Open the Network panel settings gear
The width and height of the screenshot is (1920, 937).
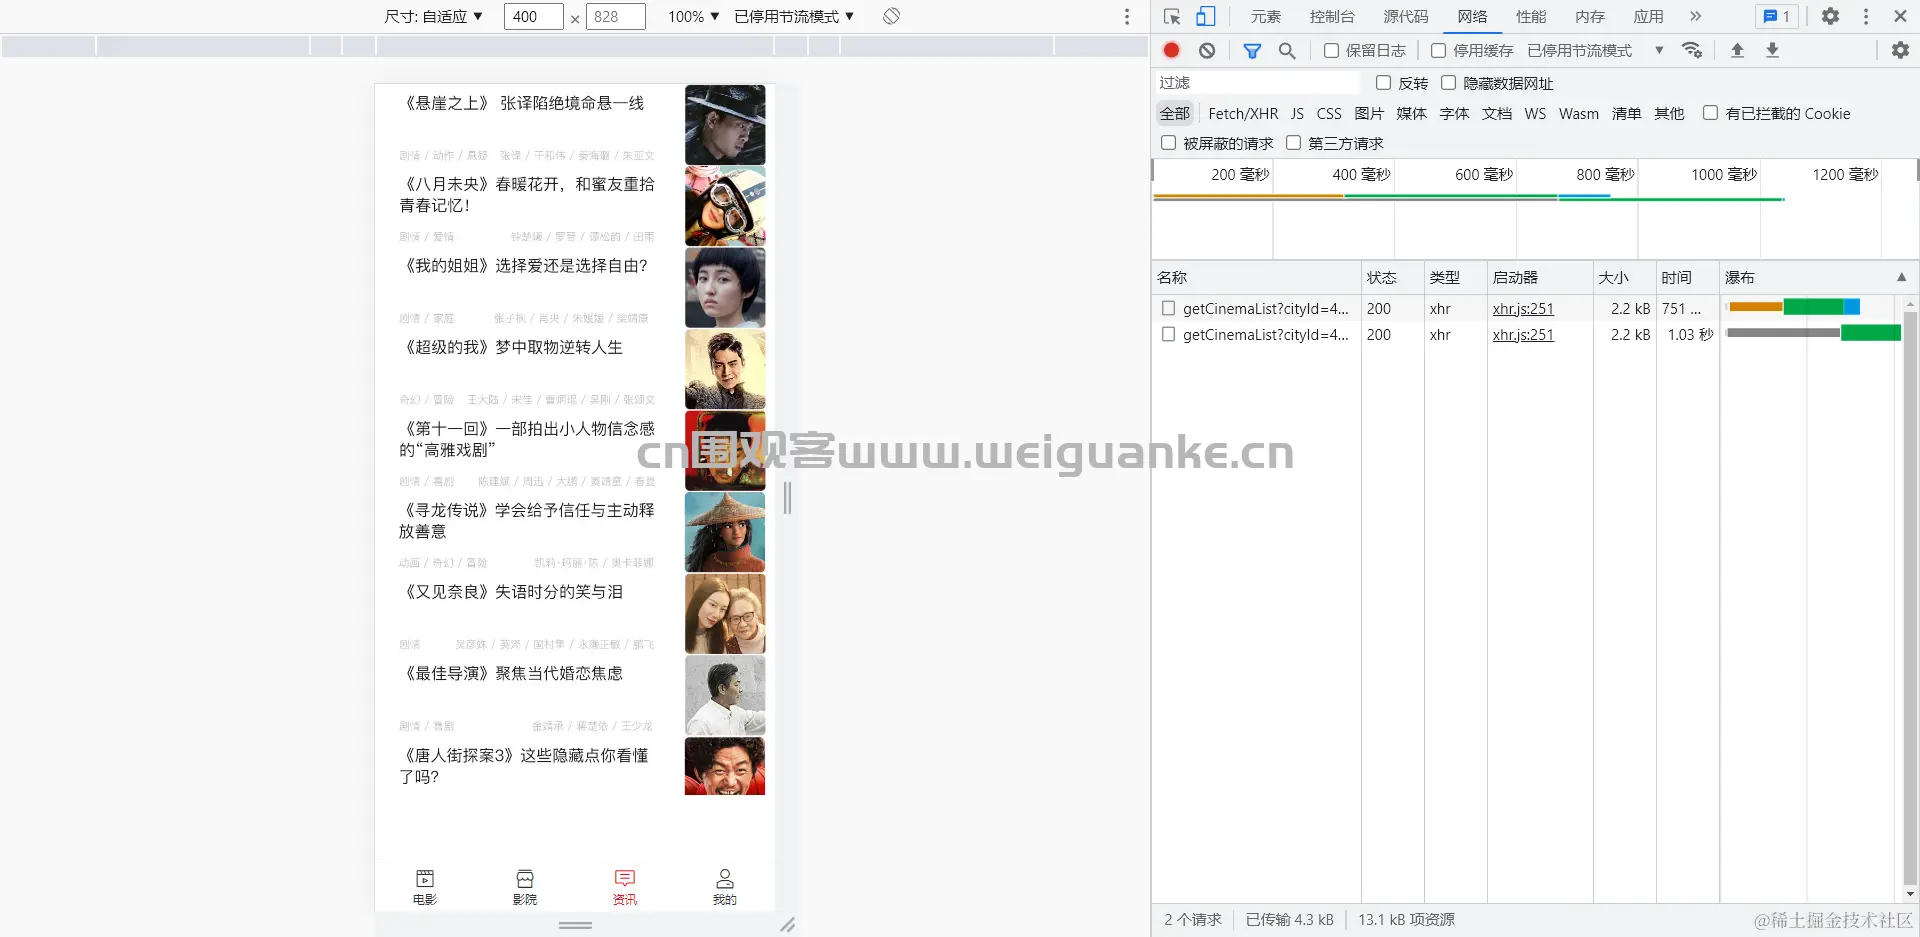tap(1899, 50)
